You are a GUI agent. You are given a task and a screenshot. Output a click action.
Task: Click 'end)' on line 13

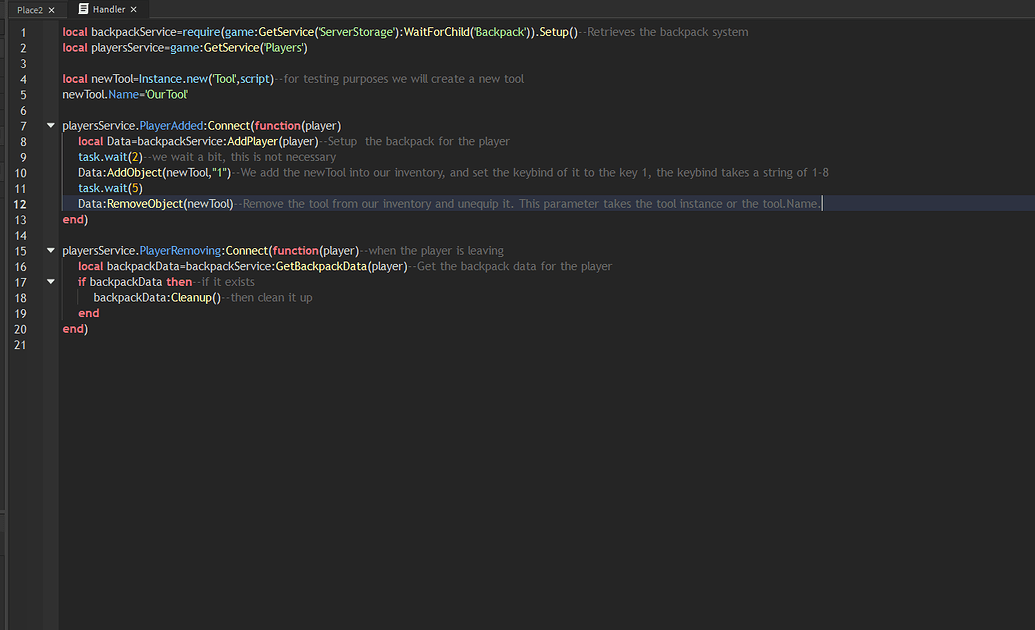pos(75,219)
